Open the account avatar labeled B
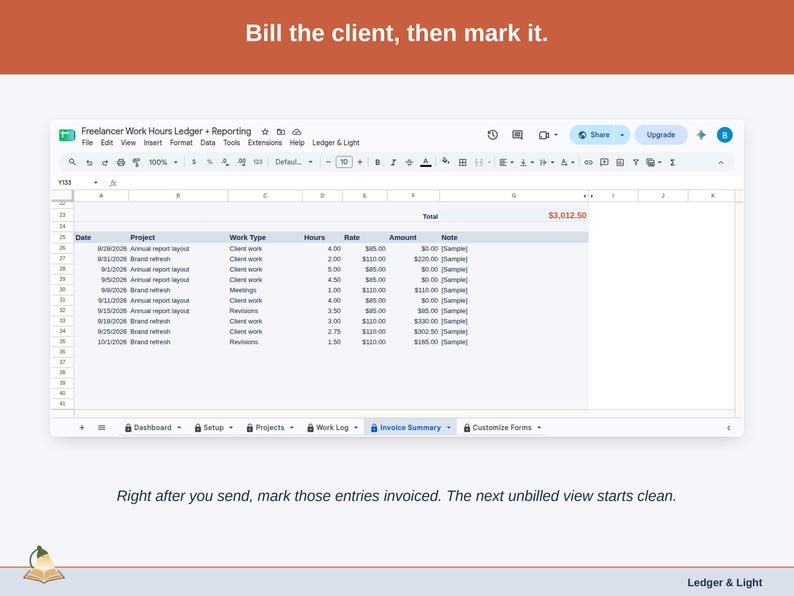The image size is (794, 596). 725,135
